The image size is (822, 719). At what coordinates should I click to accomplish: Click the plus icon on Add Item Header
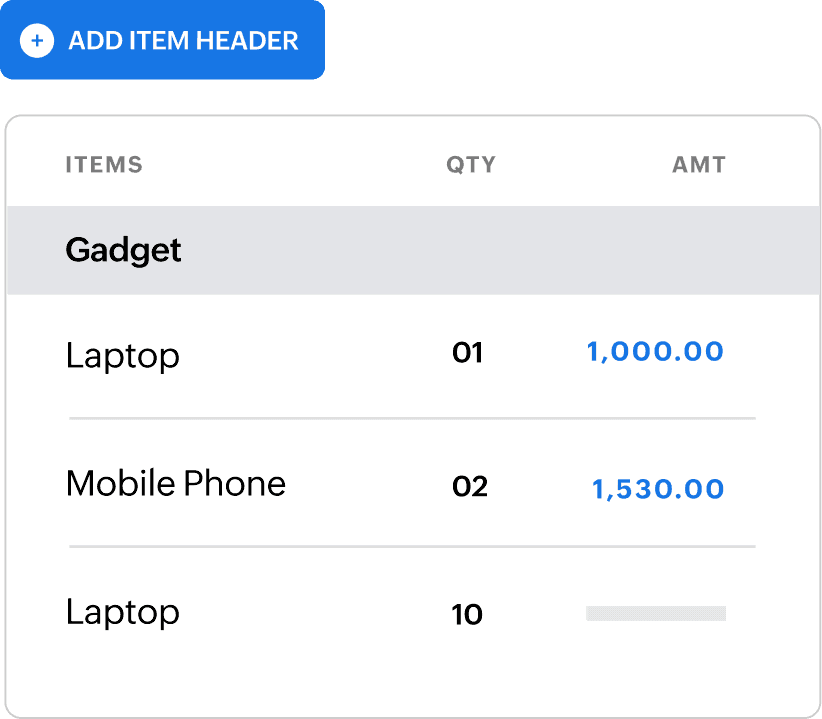(x=37, y=41)
